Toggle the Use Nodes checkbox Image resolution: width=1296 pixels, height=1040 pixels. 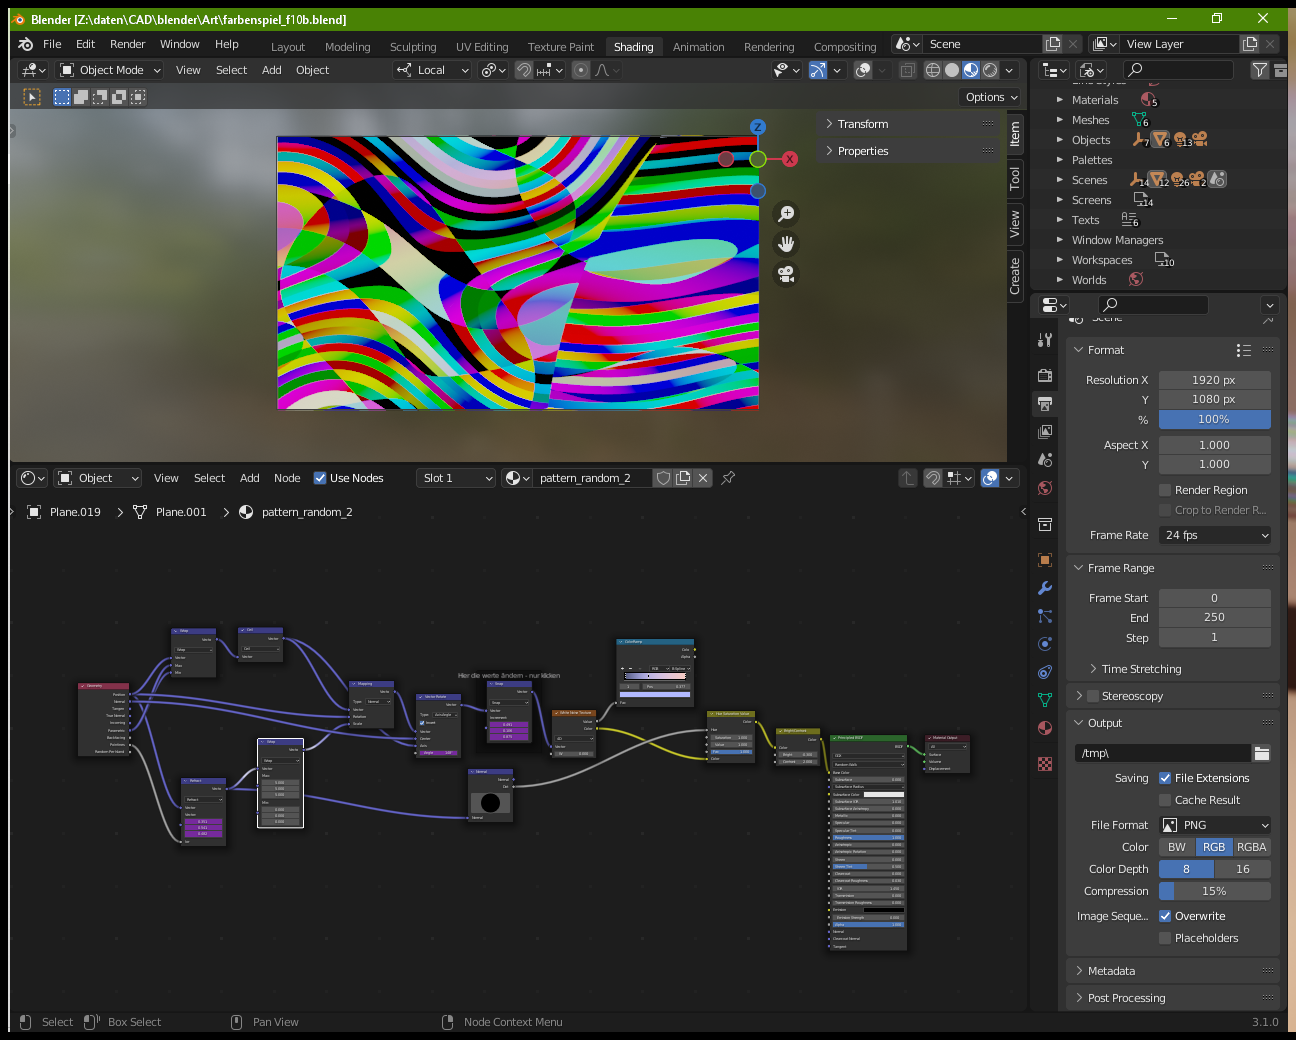(320, 477)
